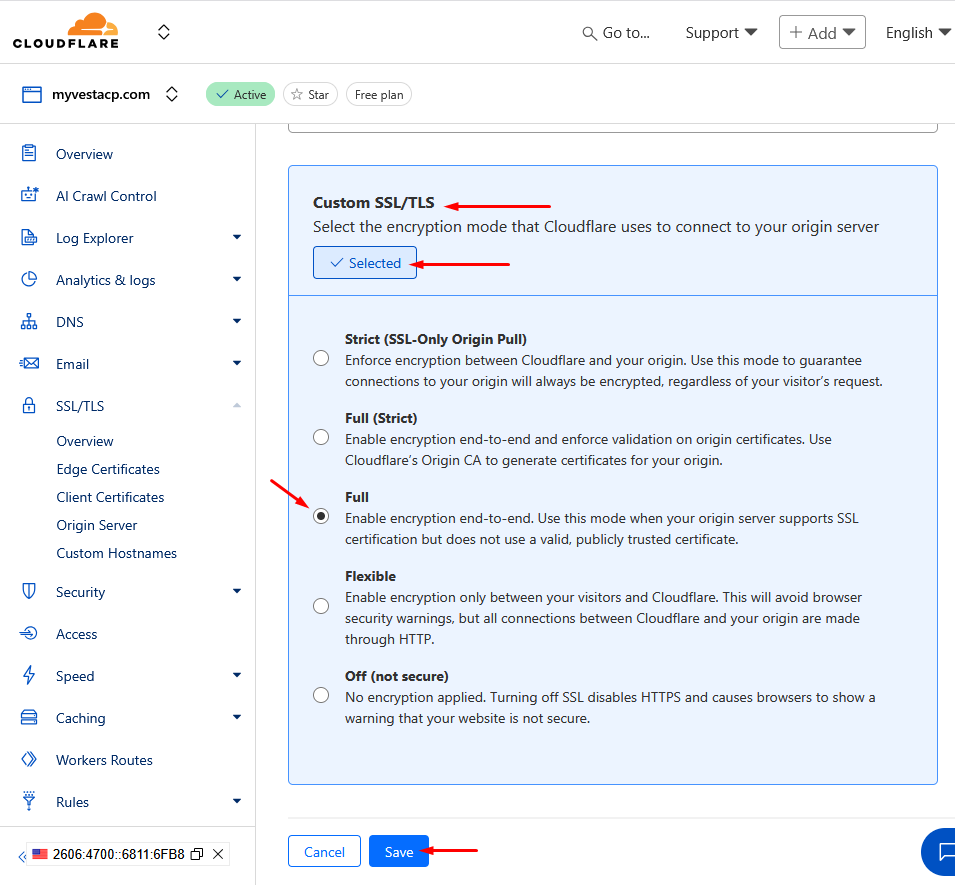Open the English language dropdown
Image resolution: width=955 pixels, height=885 pixels.
tap(918, 33)
